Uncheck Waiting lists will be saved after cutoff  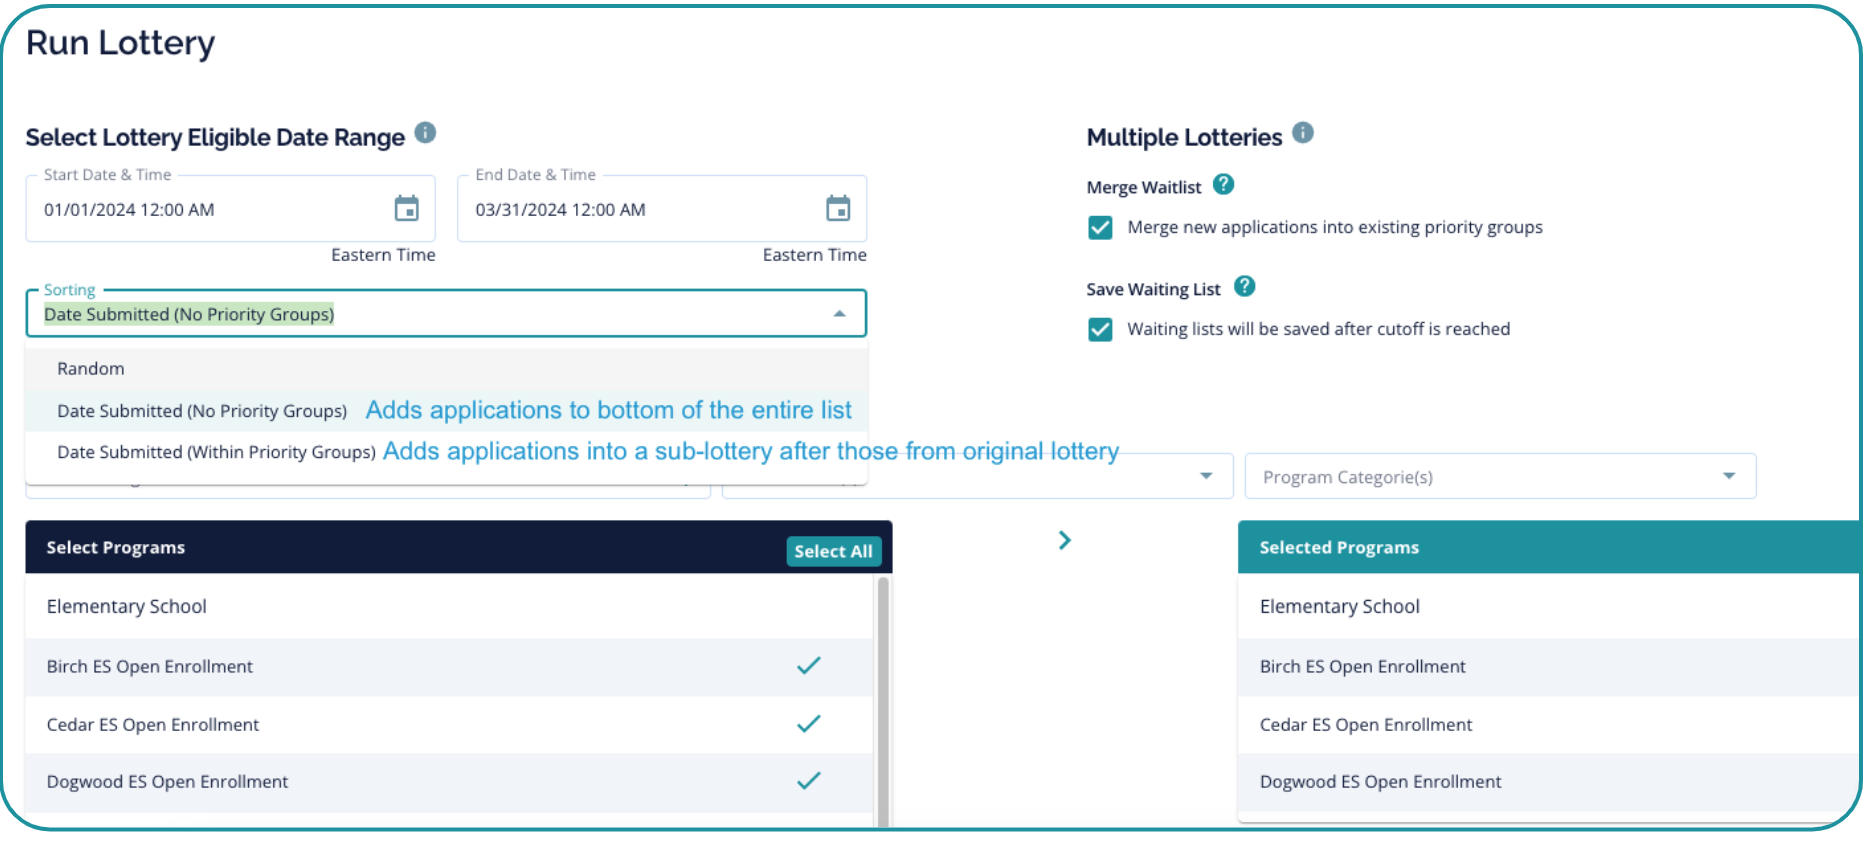coord(1100,330)
